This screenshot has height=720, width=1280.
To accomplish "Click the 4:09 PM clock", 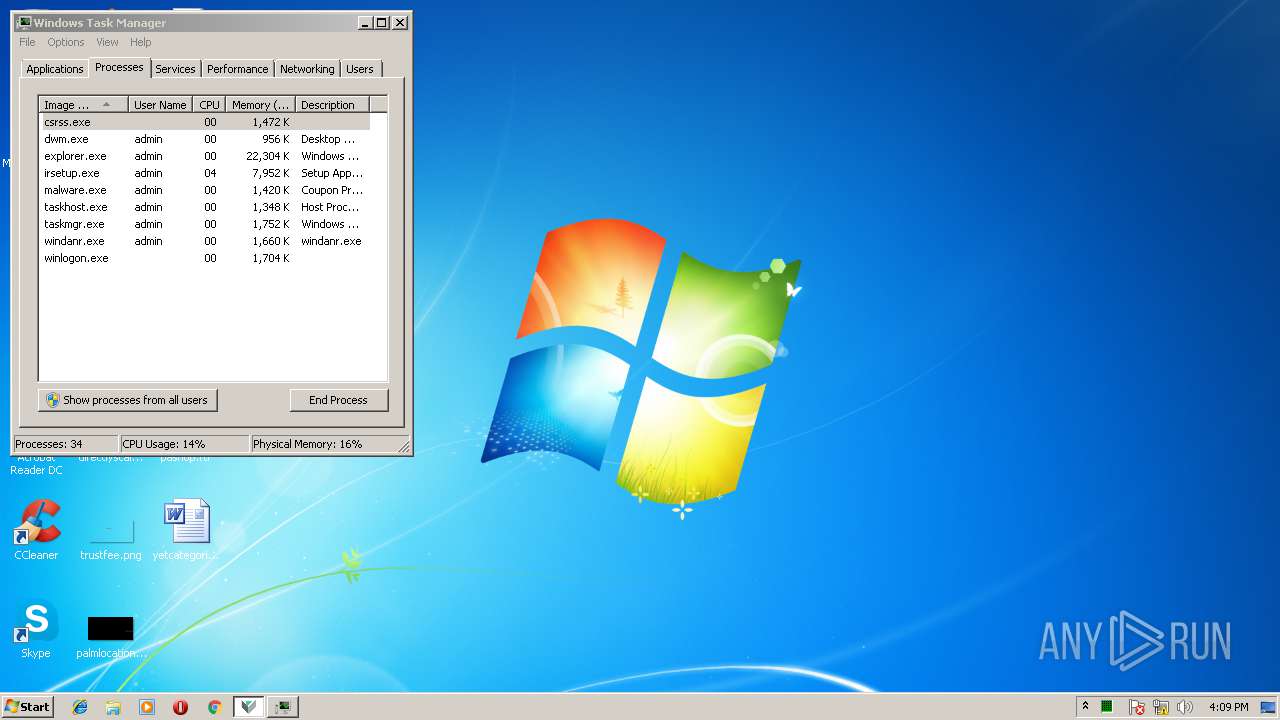I will pos(1228,707).
